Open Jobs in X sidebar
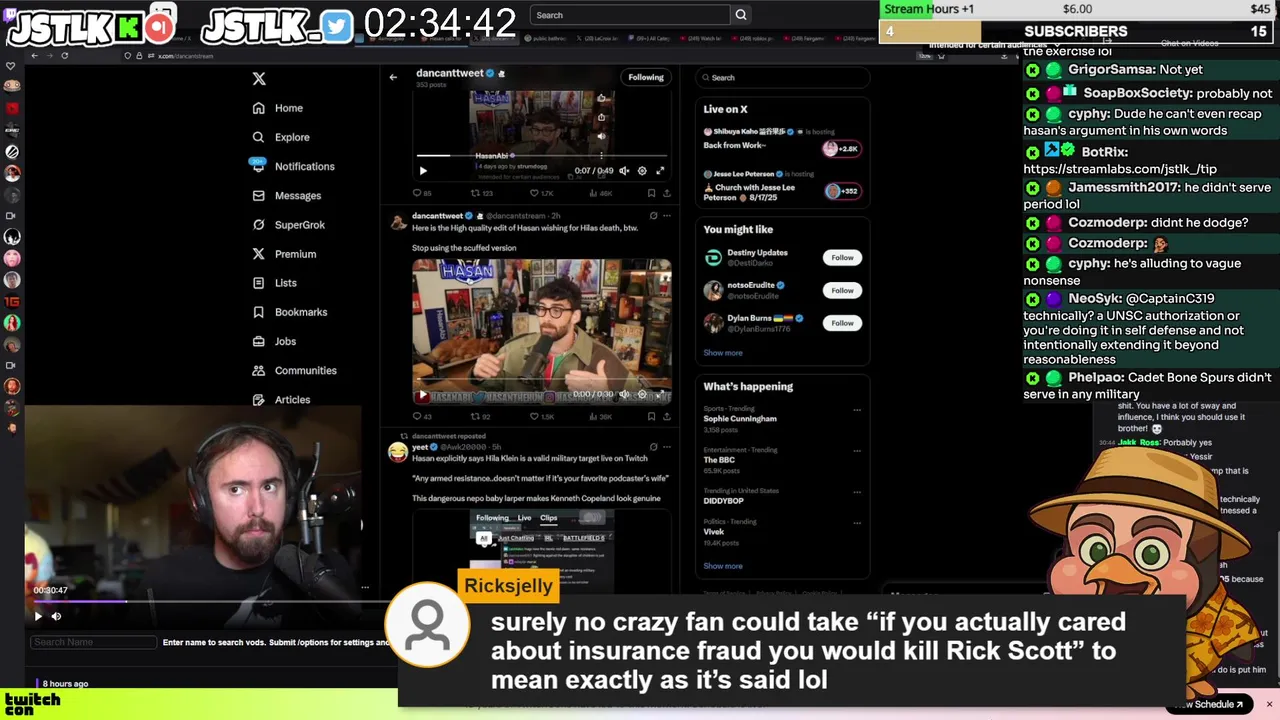 click(x=274, y=341)
